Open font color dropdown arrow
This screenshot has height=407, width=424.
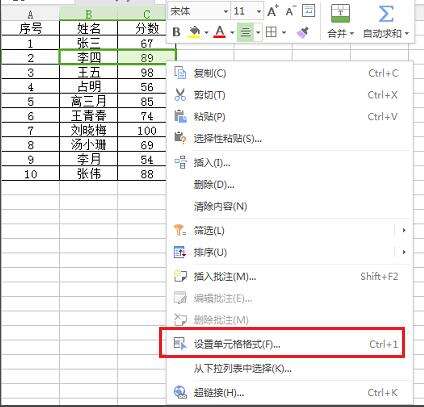232,33
